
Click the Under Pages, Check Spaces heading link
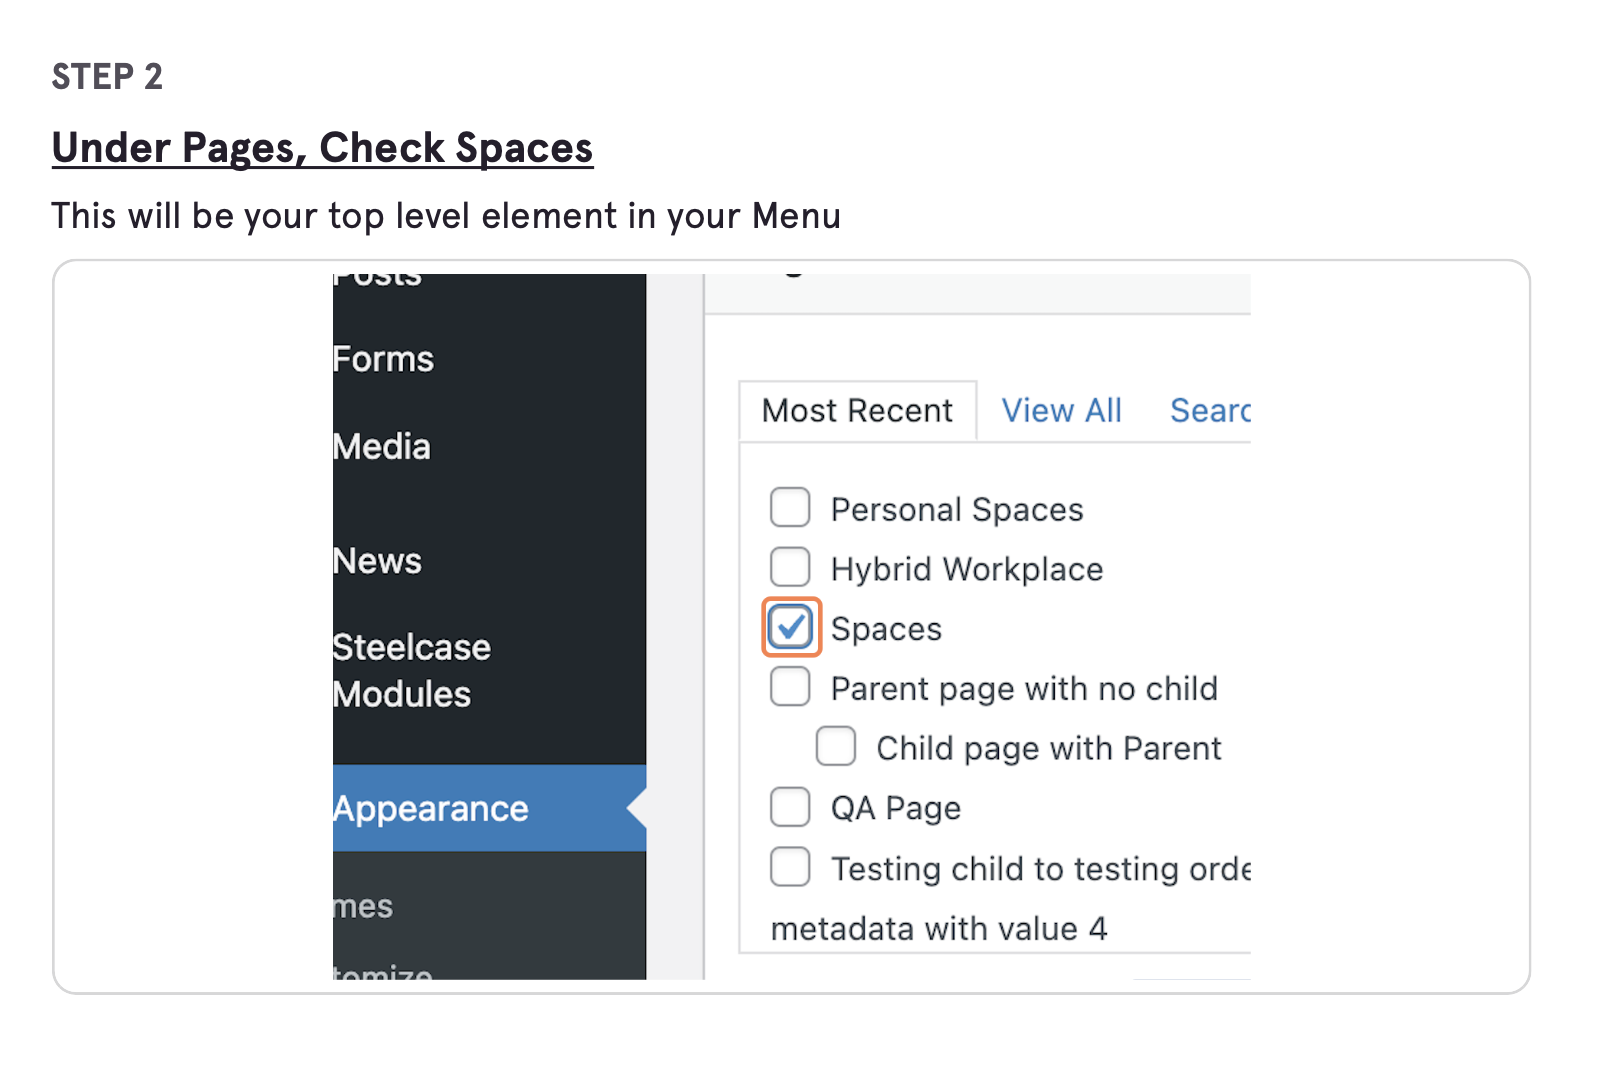tap(322, 148)
